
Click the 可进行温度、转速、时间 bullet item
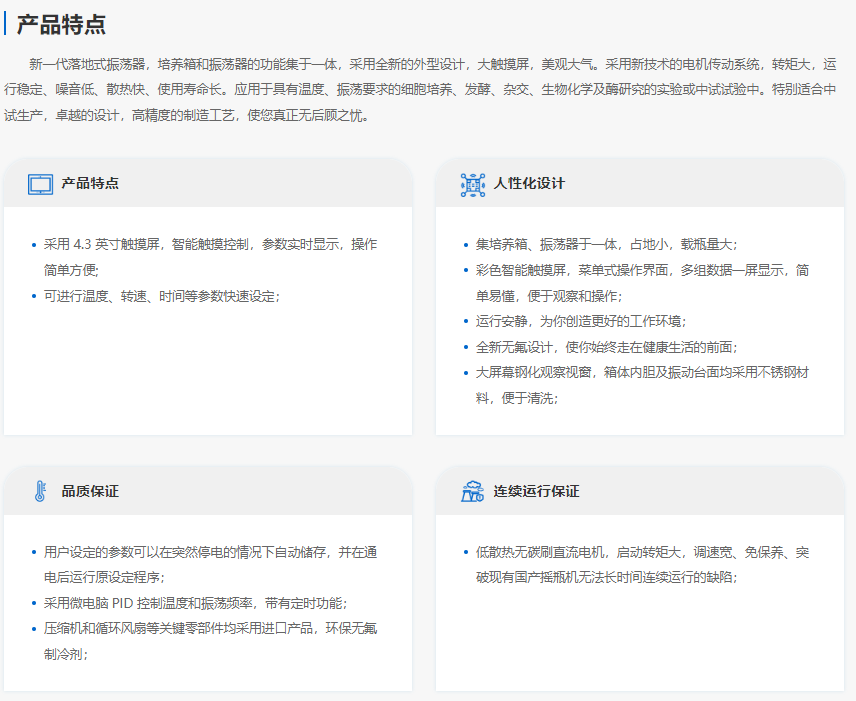(x=162, y=295)
